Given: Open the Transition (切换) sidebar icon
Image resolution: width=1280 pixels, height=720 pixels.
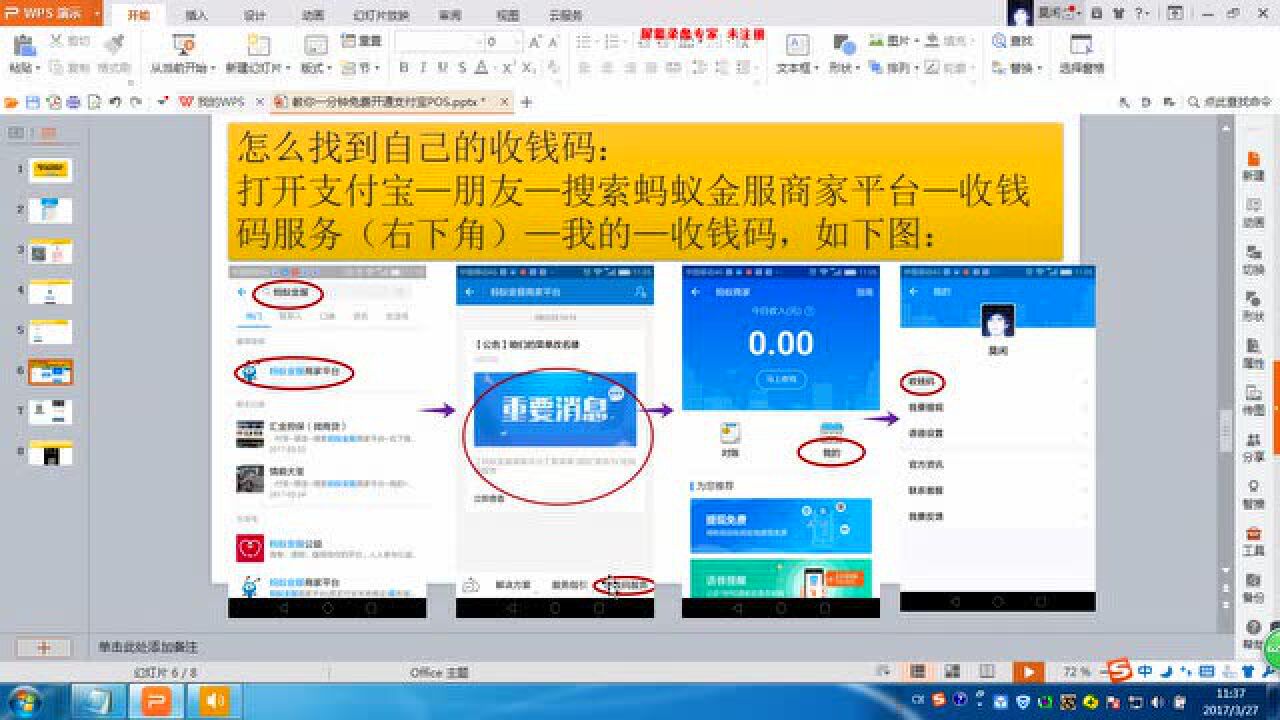Looking at the screenshot, I should (x=1253, y=259).
